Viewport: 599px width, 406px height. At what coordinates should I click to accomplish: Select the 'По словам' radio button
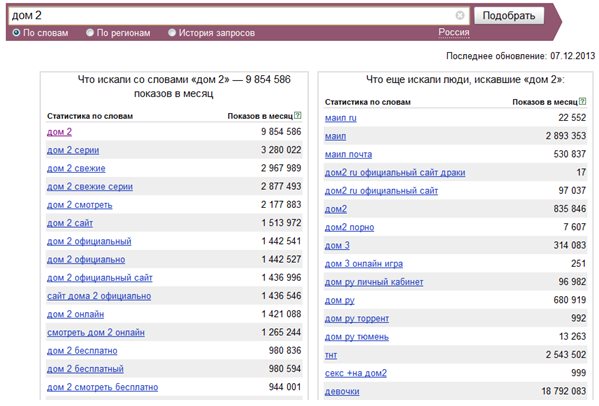point(16,33)
